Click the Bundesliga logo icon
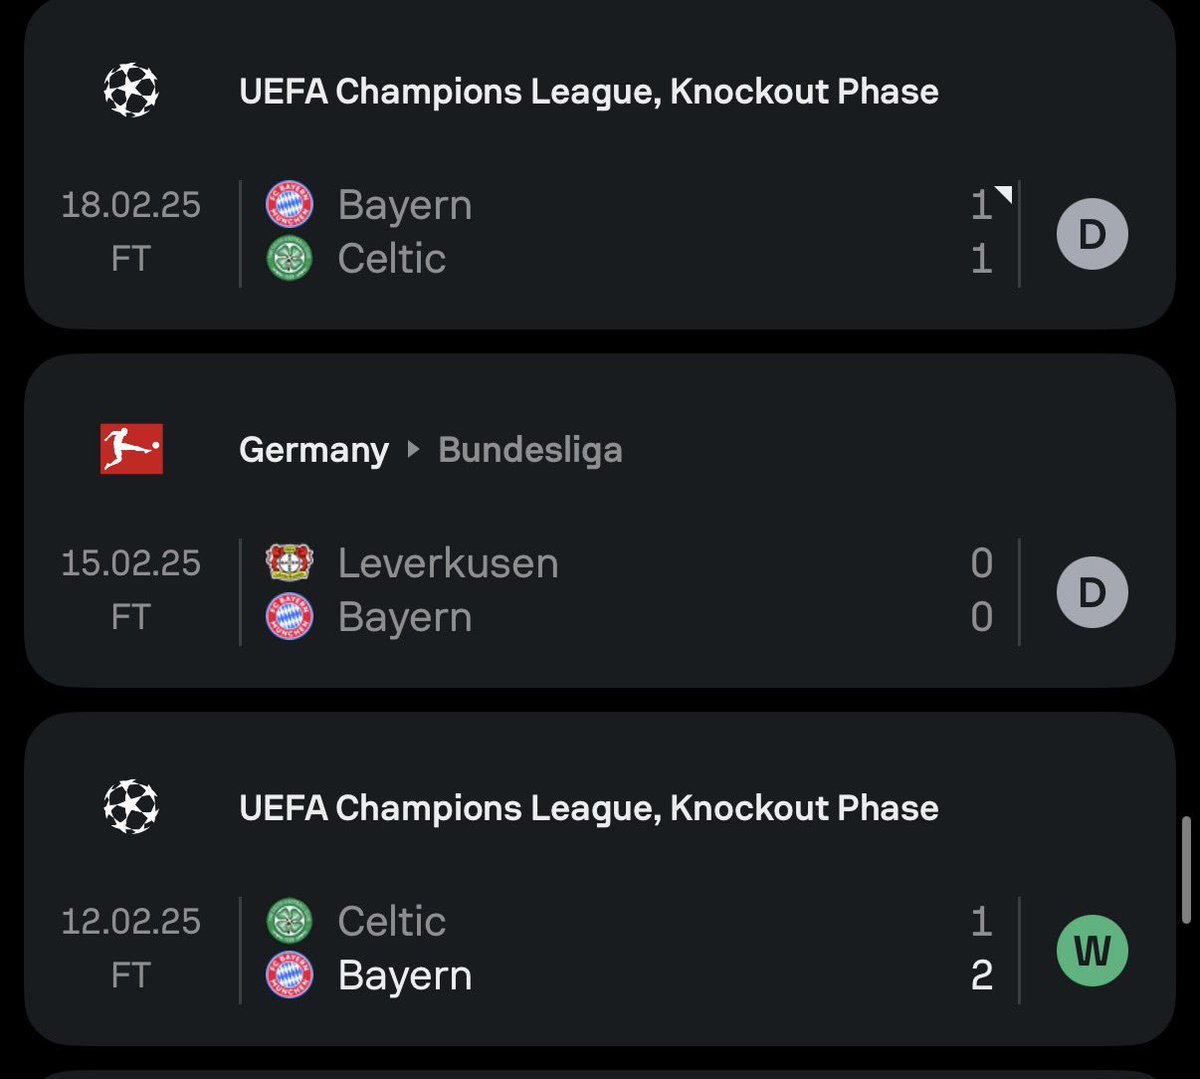The height and width of the screenshot is (1079, 1200). pyautogui.click(x=131, y=449)
